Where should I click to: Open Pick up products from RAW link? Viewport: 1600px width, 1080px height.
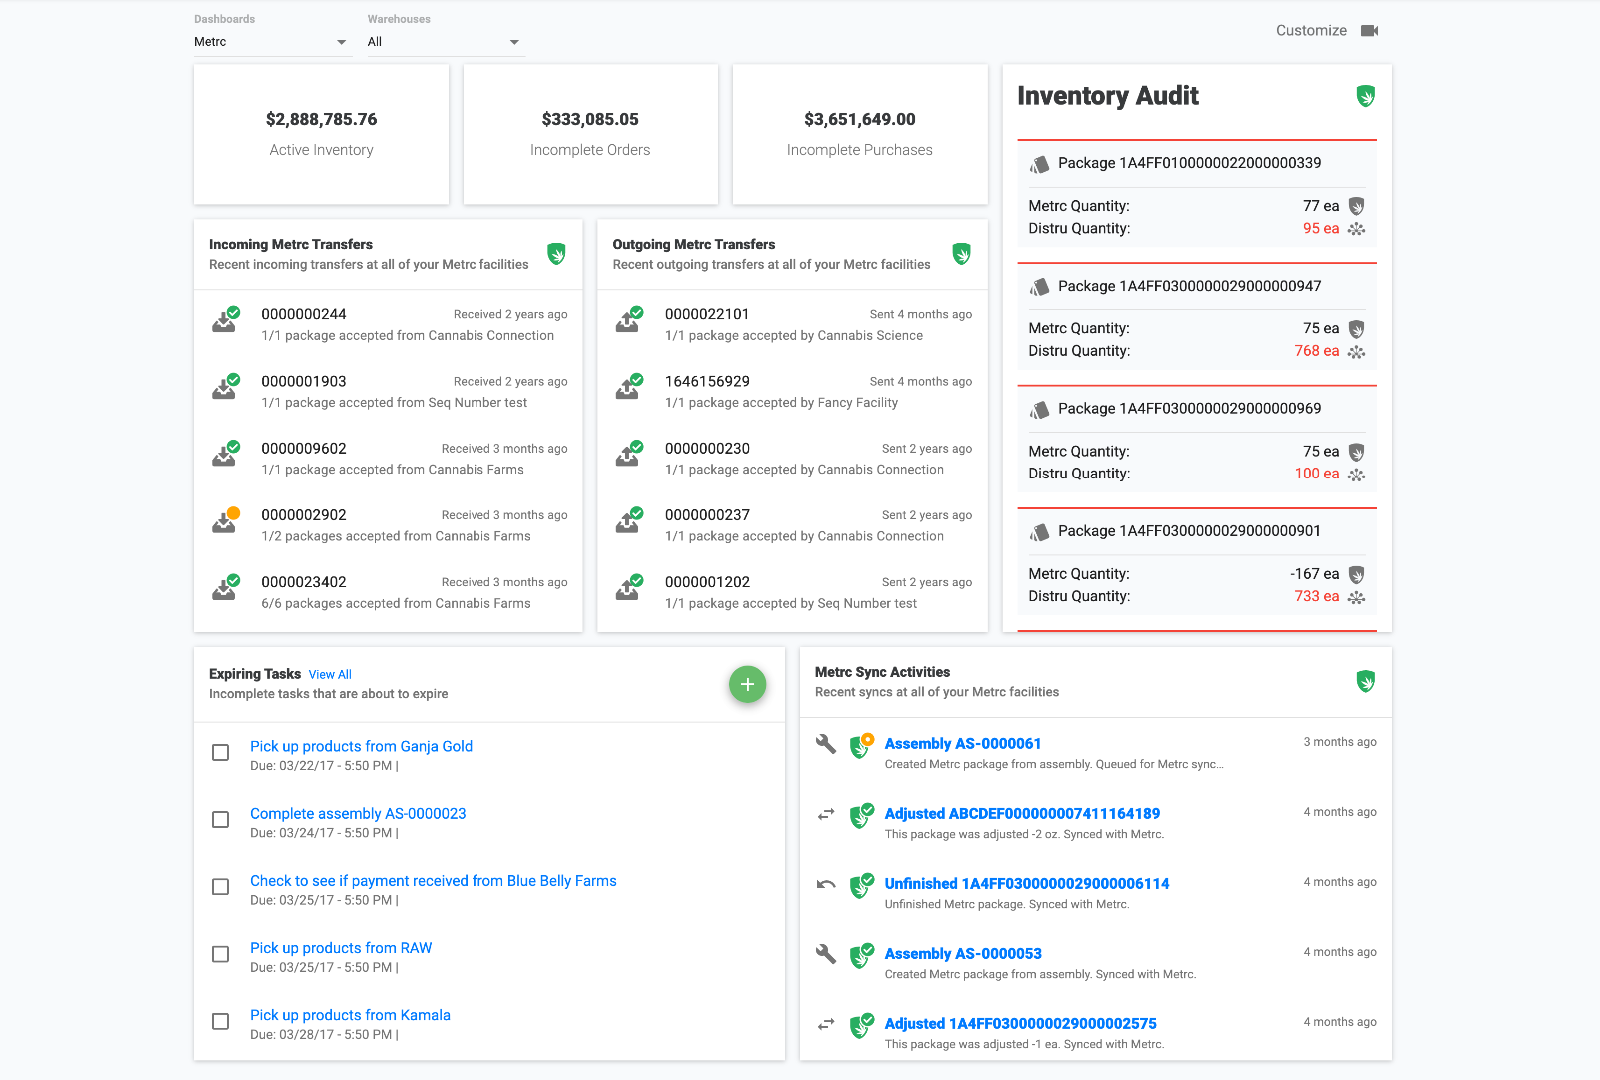point(341,948)
